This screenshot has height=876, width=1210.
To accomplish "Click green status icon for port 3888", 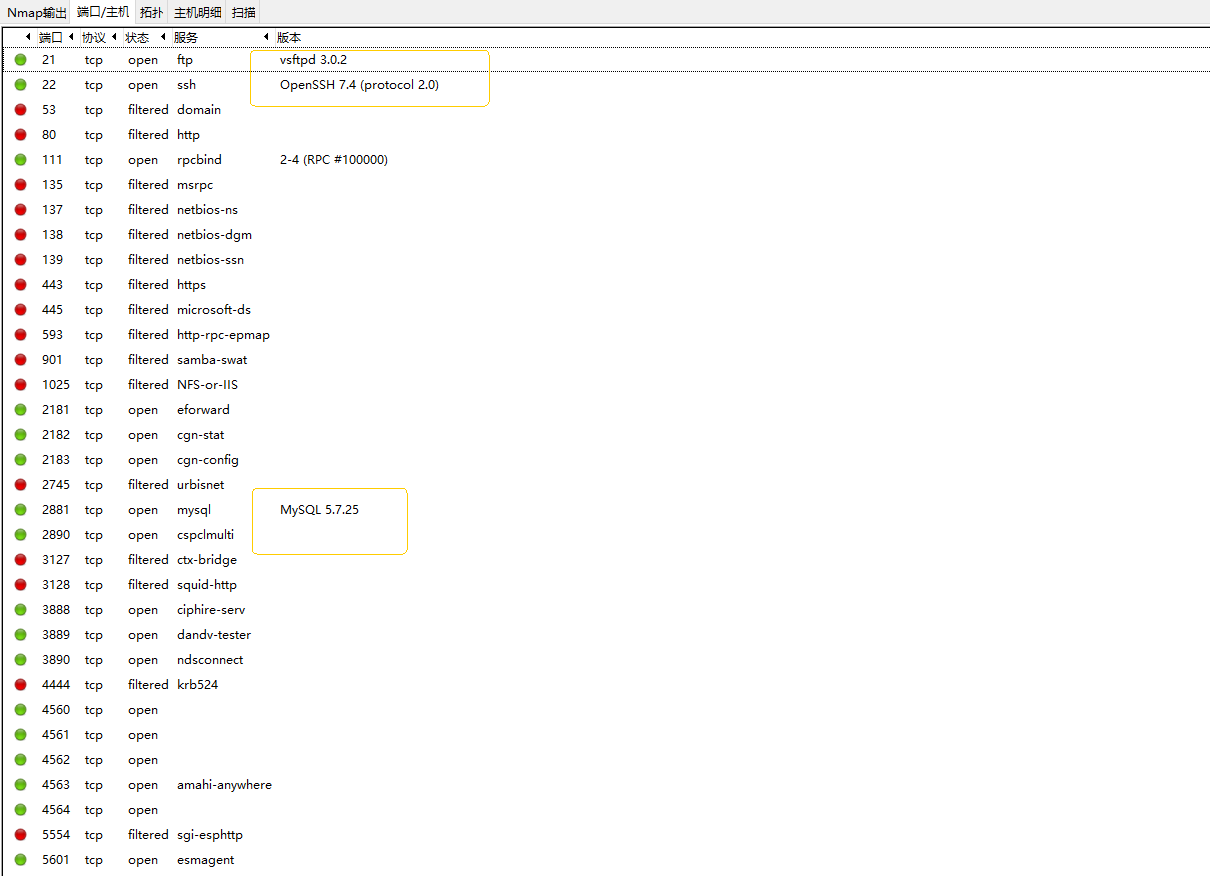I will (21, 610).
